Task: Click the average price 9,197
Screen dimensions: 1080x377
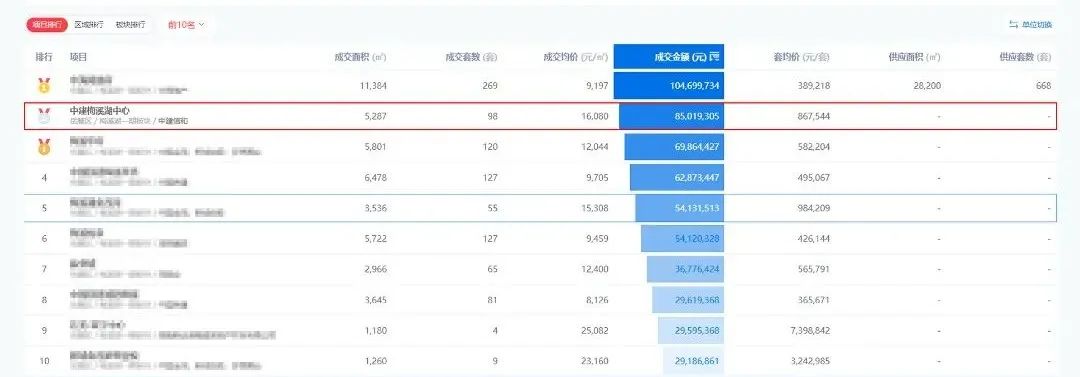Action: pyautogui.click(x=597, y=86)
